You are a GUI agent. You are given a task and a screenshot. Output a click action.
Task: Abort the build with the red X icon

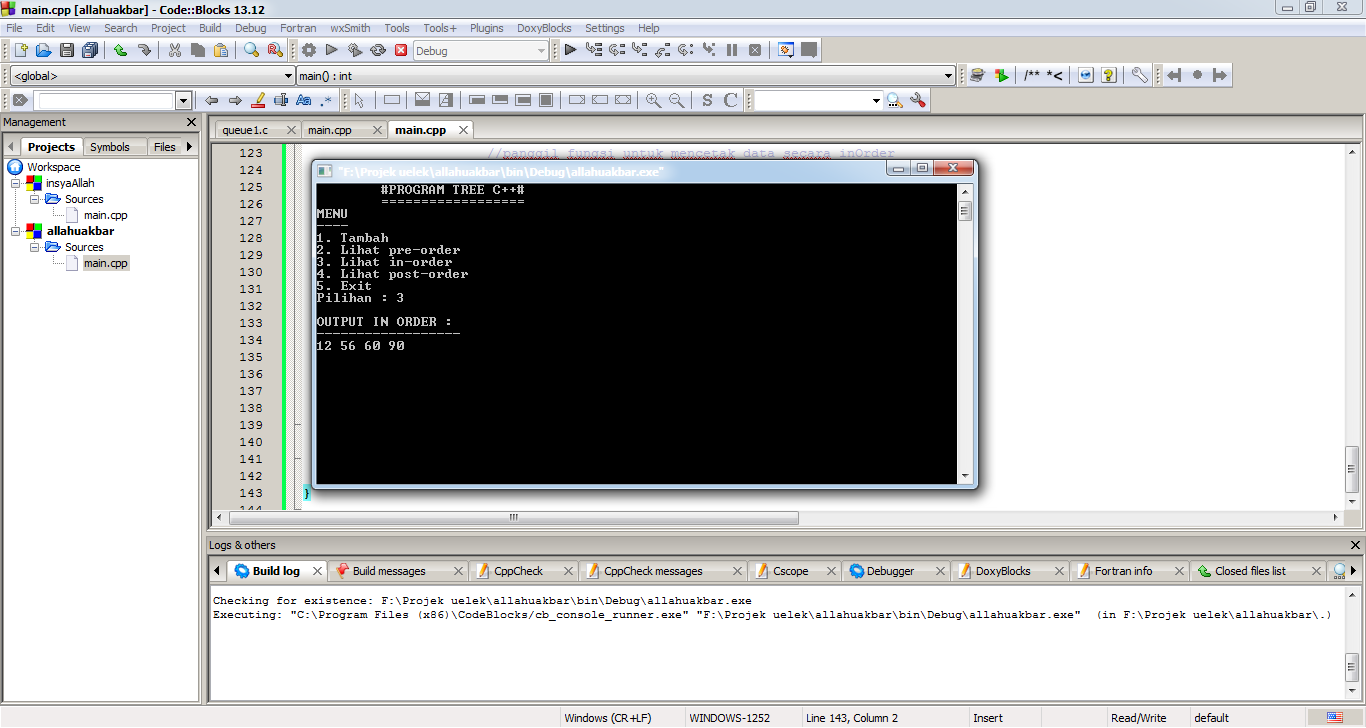401,50
